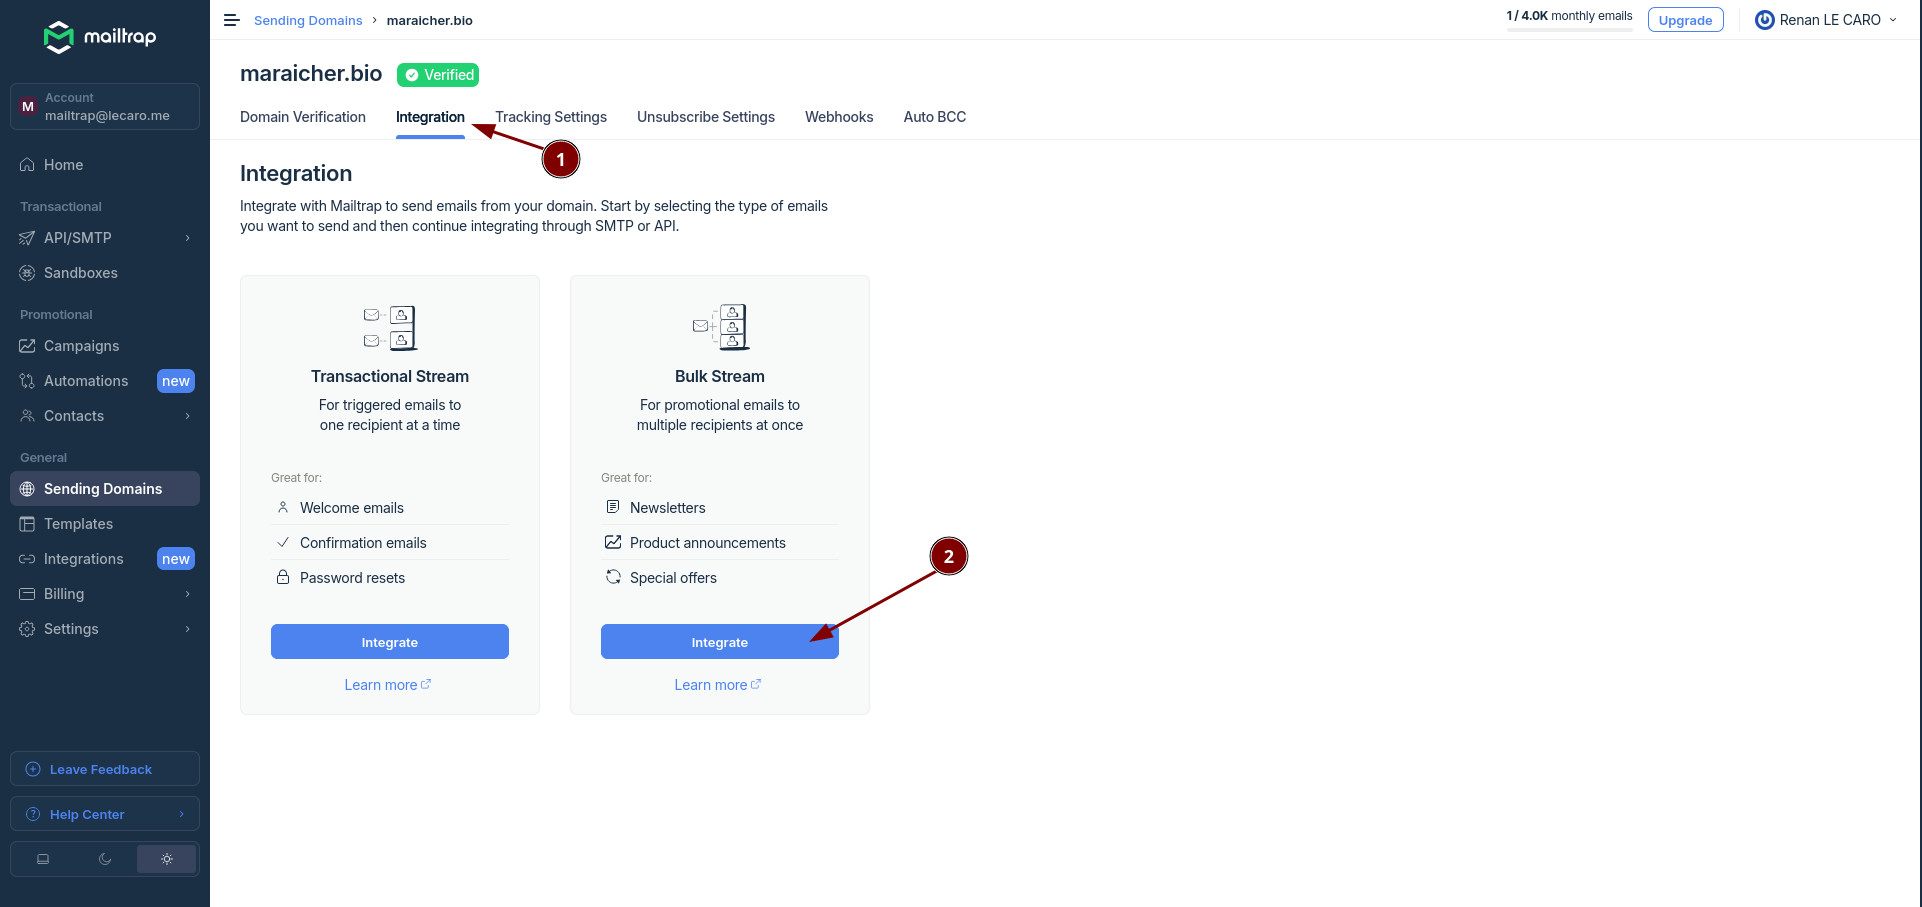Open the Renan LE CARO user dropdown
The image size is (1922, 907).
tap(1826, 20)
